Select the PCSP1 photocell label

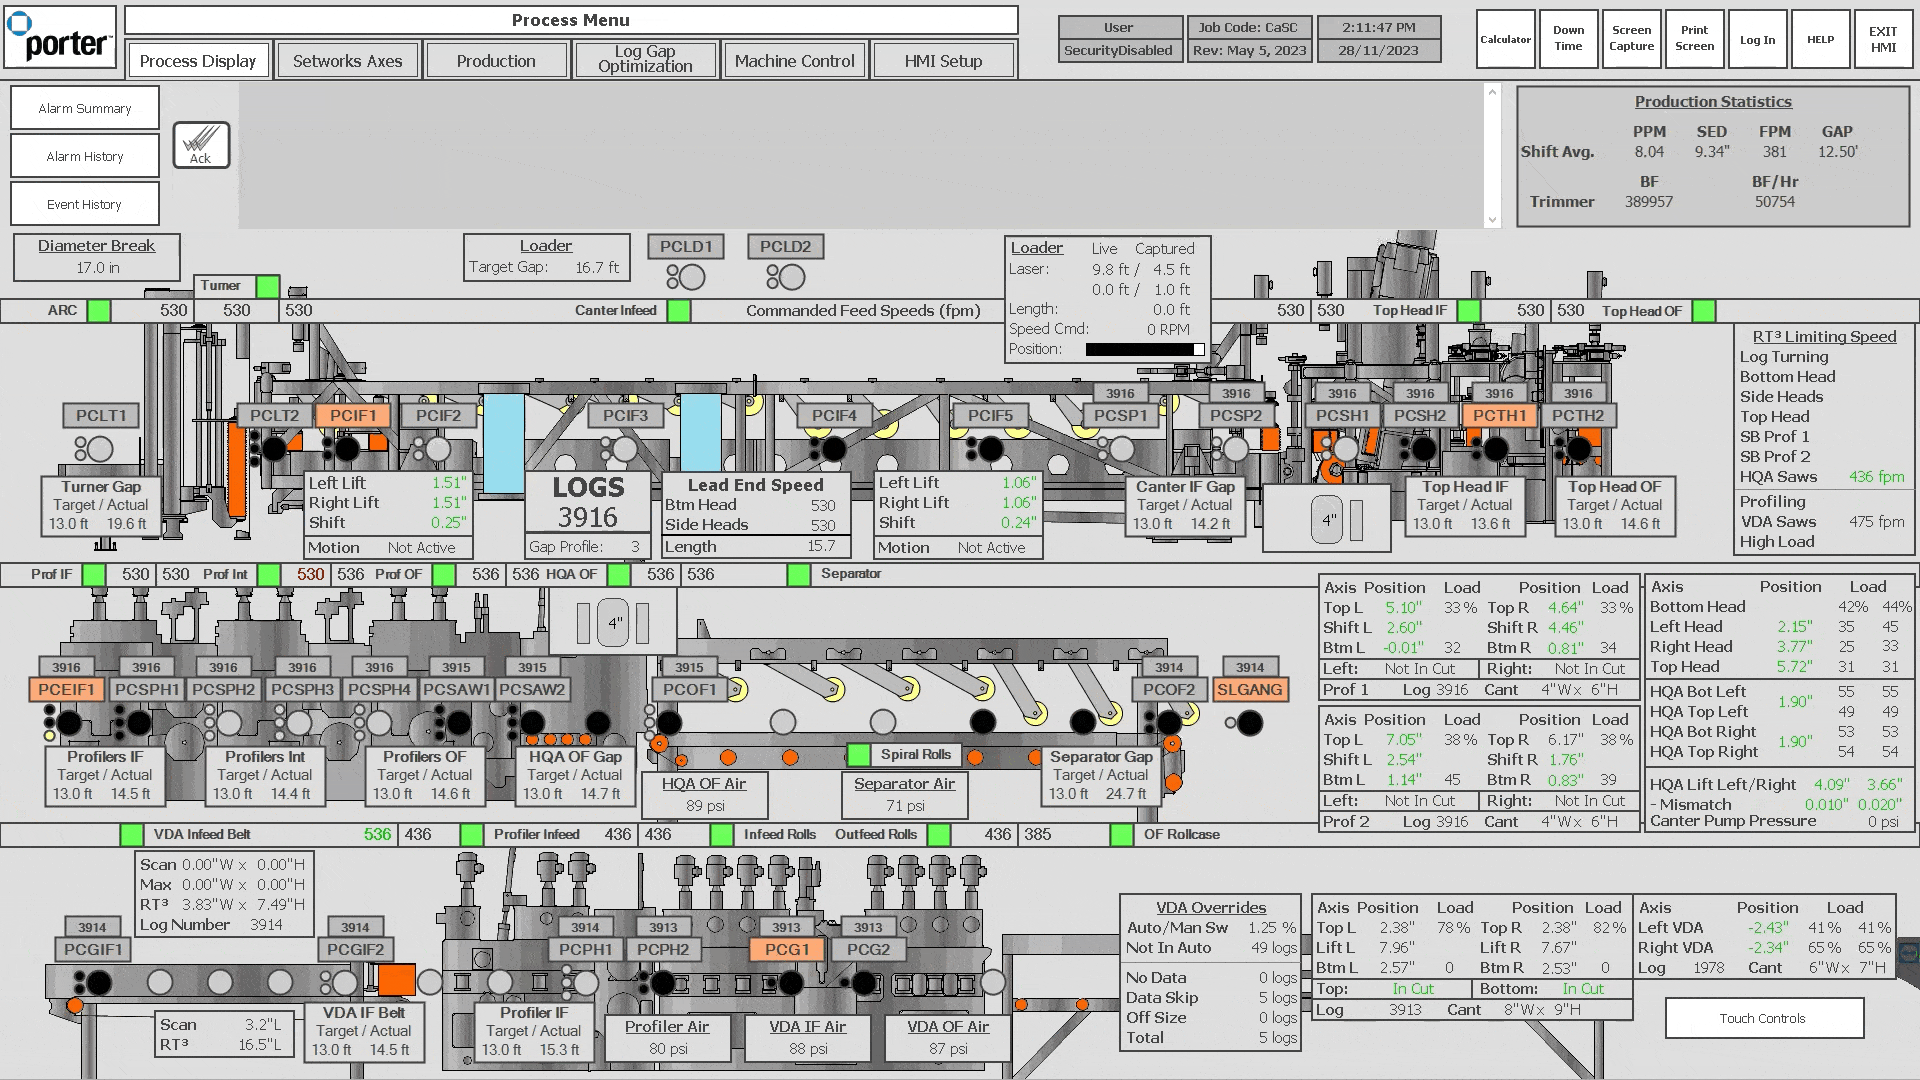coord(1120,415)
